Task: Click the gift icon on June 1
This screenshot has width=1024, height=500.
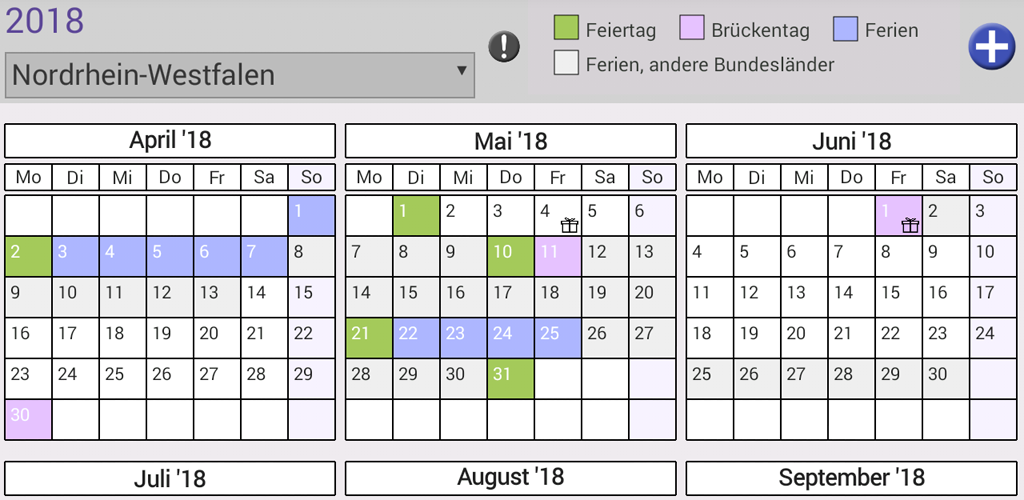Action: tap(910, 225)
